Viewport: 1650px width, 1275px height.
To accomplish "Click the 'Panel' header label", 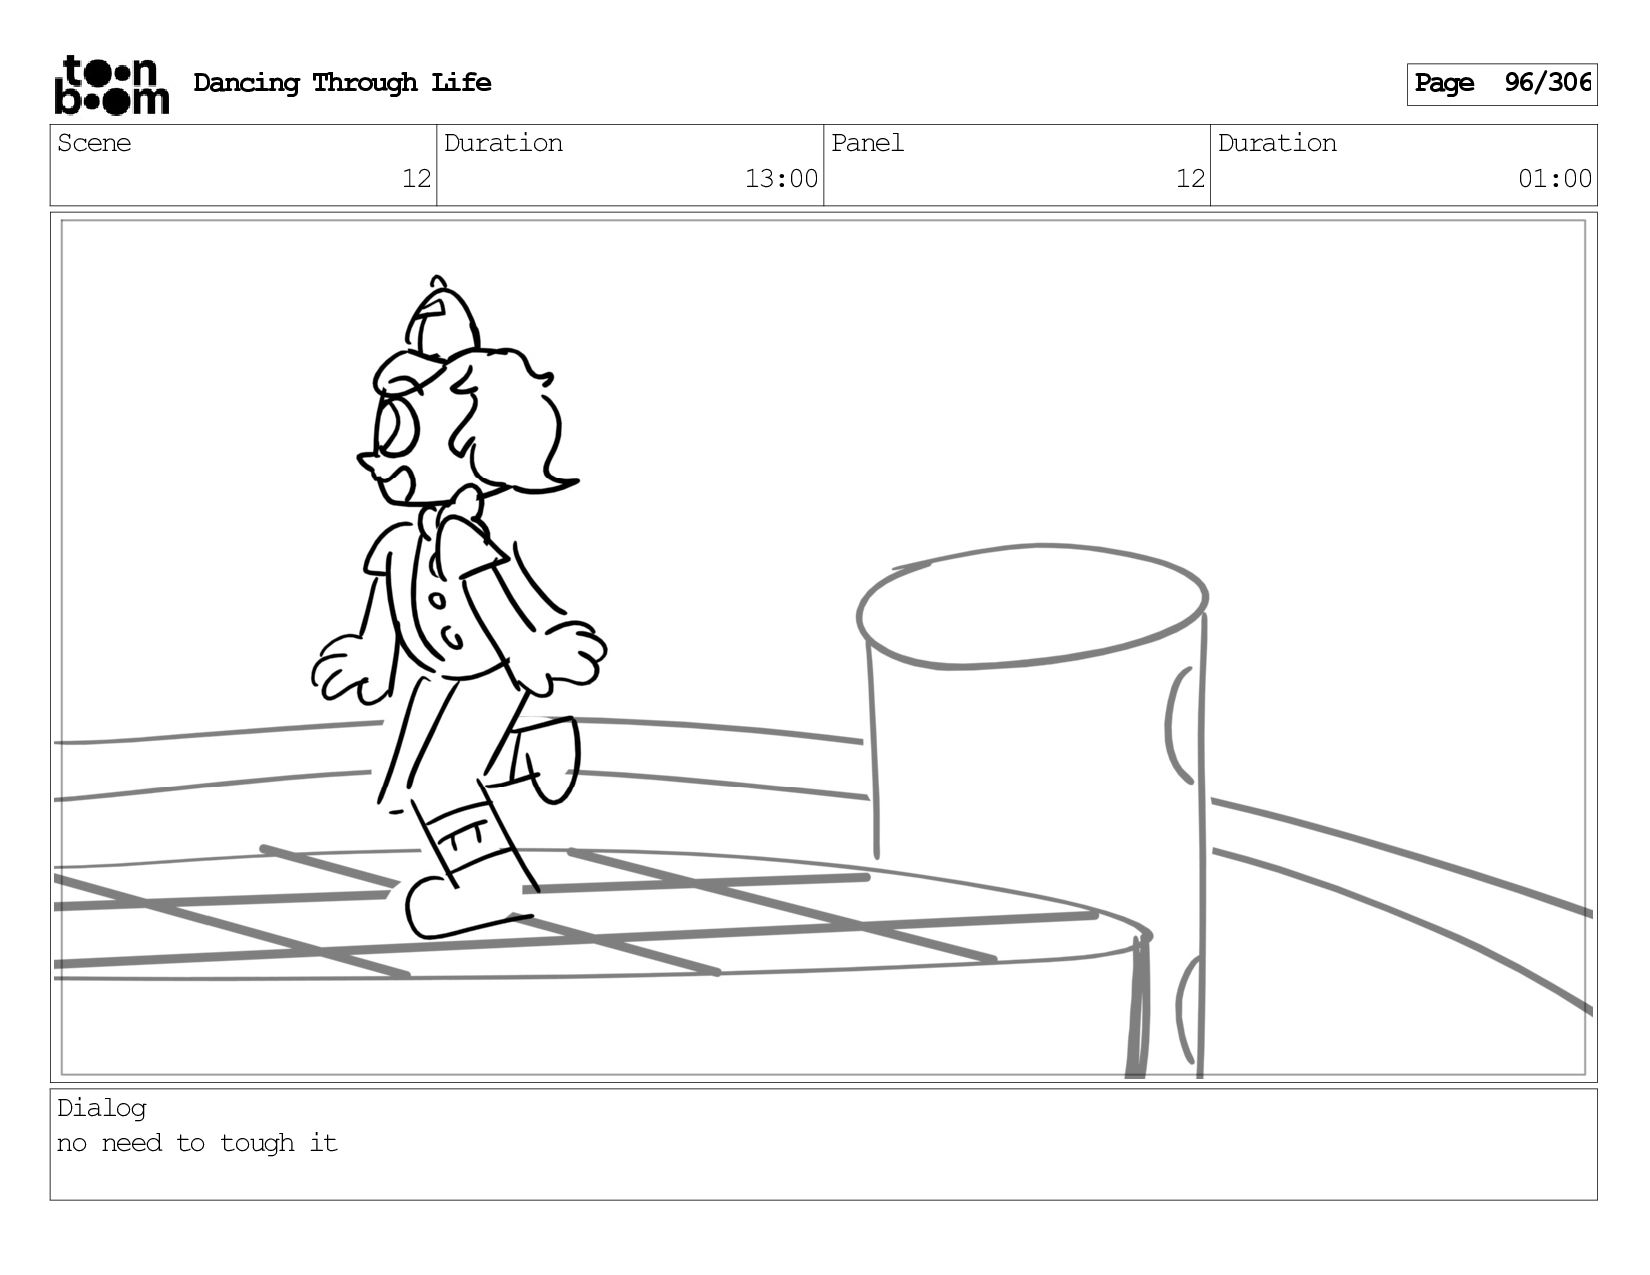I will pos(867,143).
